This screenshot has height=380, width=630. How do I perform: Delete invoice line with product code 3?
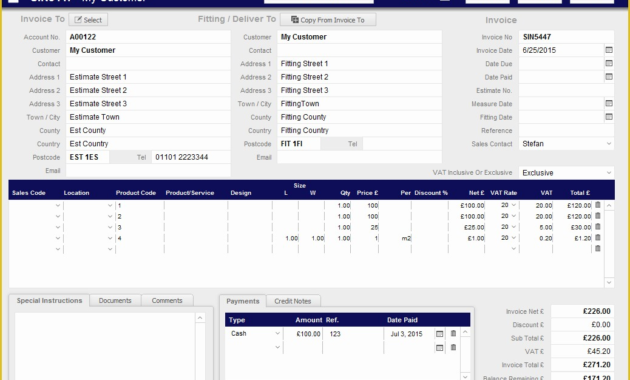click(598, 227)
